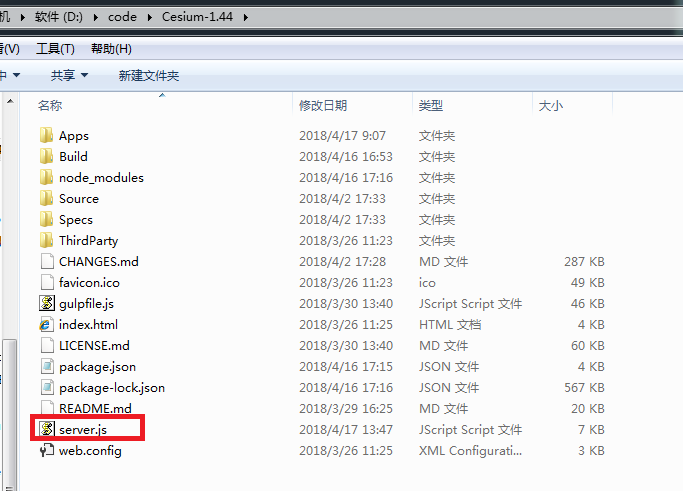The height and width of the screenshot is (491, 683).
Task: Open the Apps folder icon
Action: [47, 135]
